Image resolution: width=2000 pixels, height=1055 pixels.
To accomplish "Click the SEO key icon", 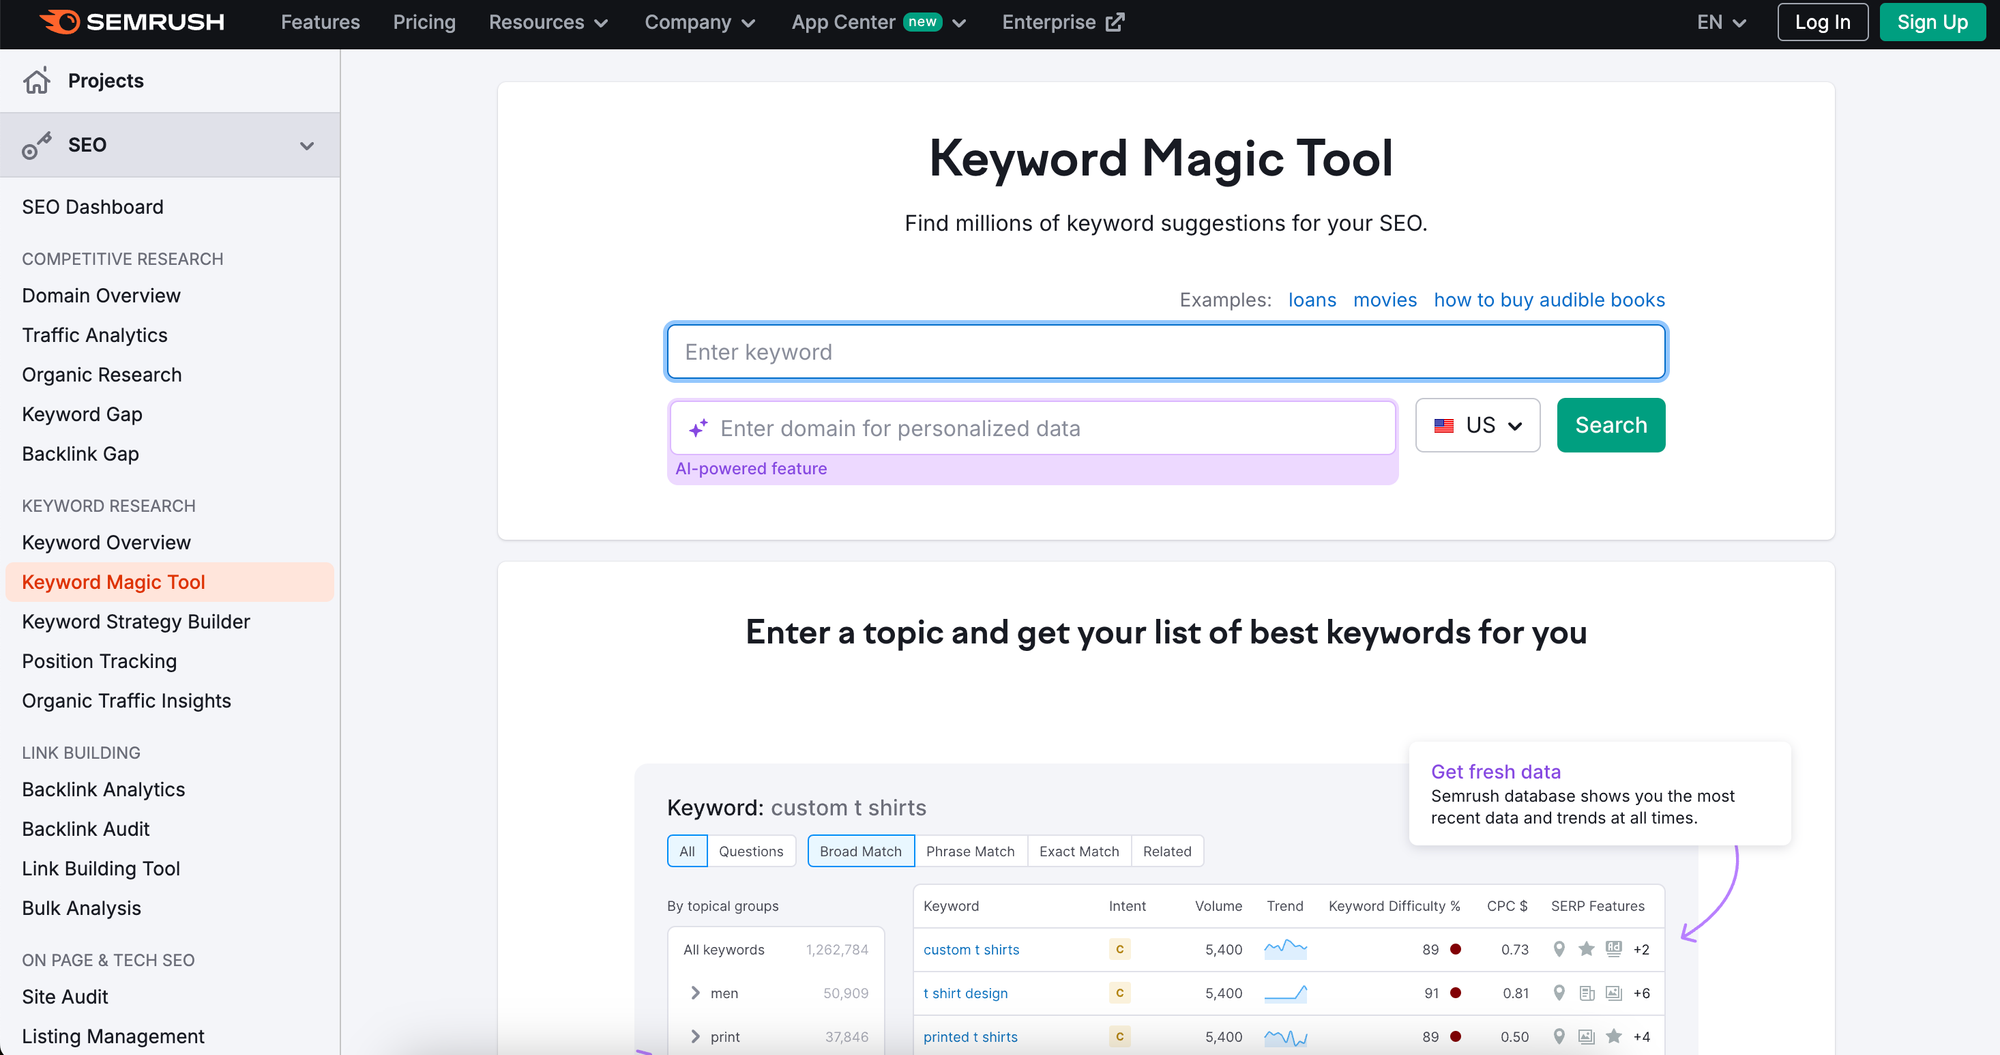I will point(37,145).
